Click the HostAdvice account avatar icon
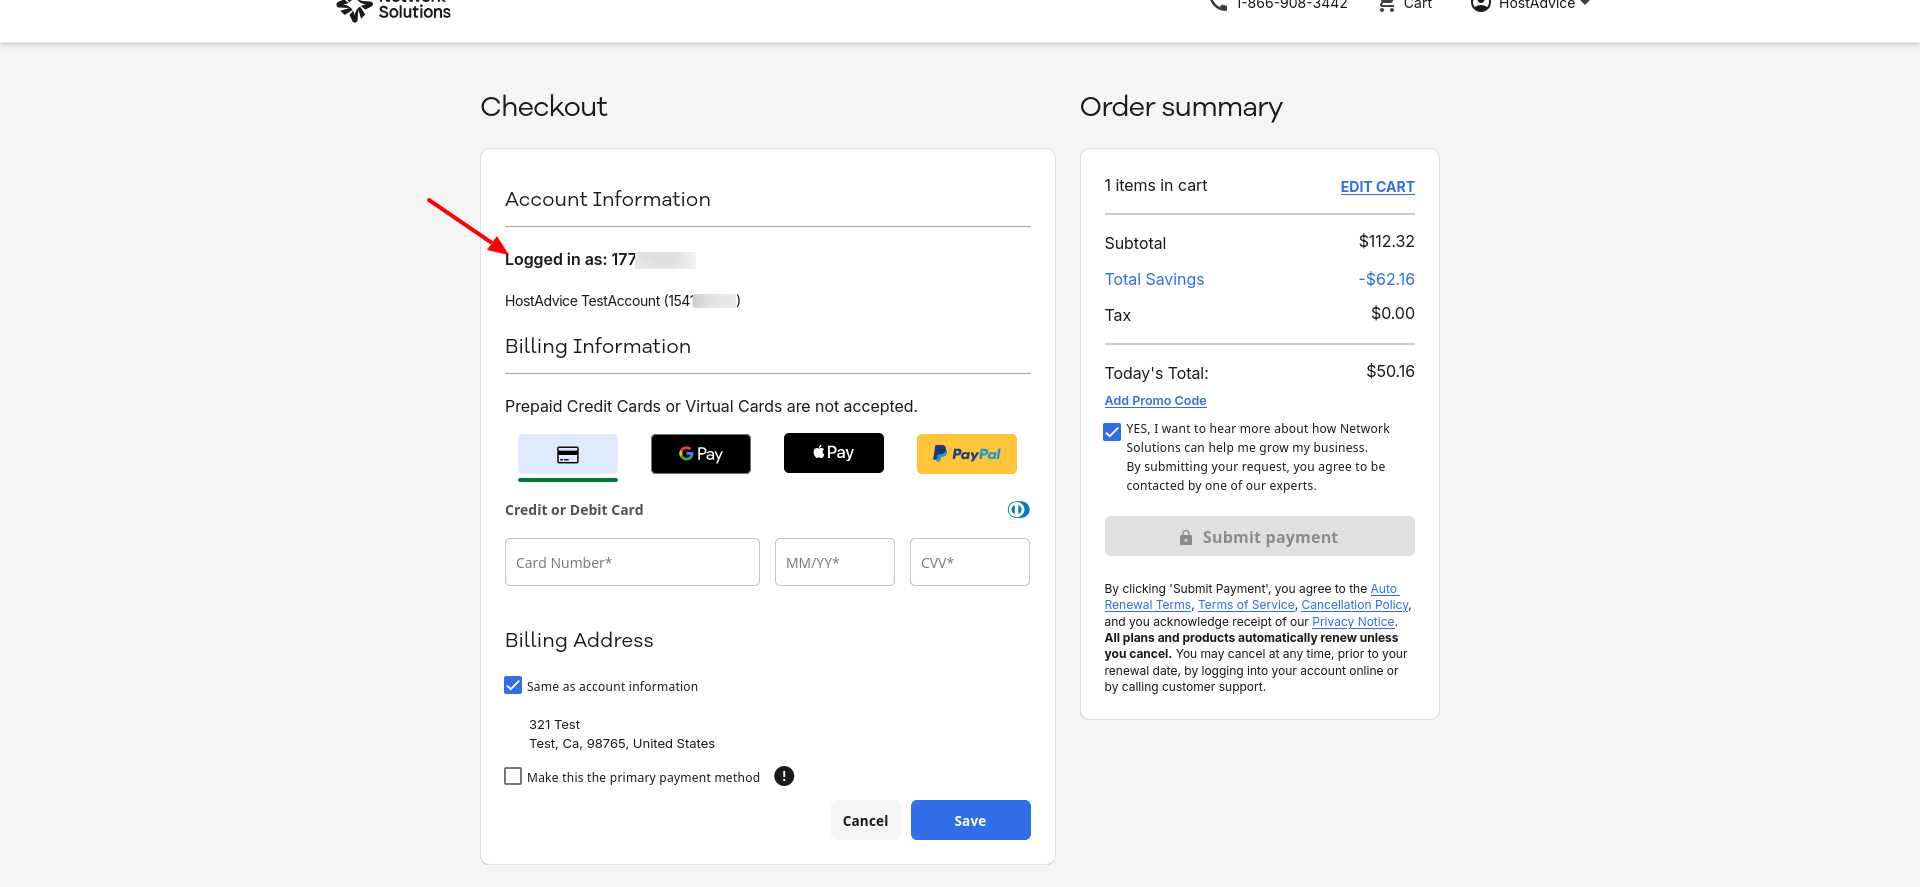This screenshot has height=887, width=1920. [1481, 5]
